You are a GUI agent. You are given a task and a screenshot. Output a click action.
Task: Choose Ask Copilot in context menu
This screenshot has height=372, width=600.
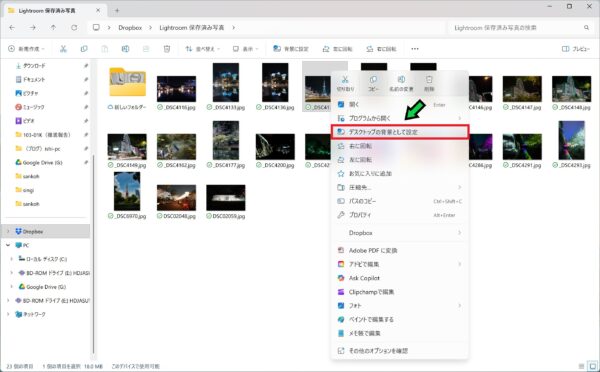pos(400,278)
